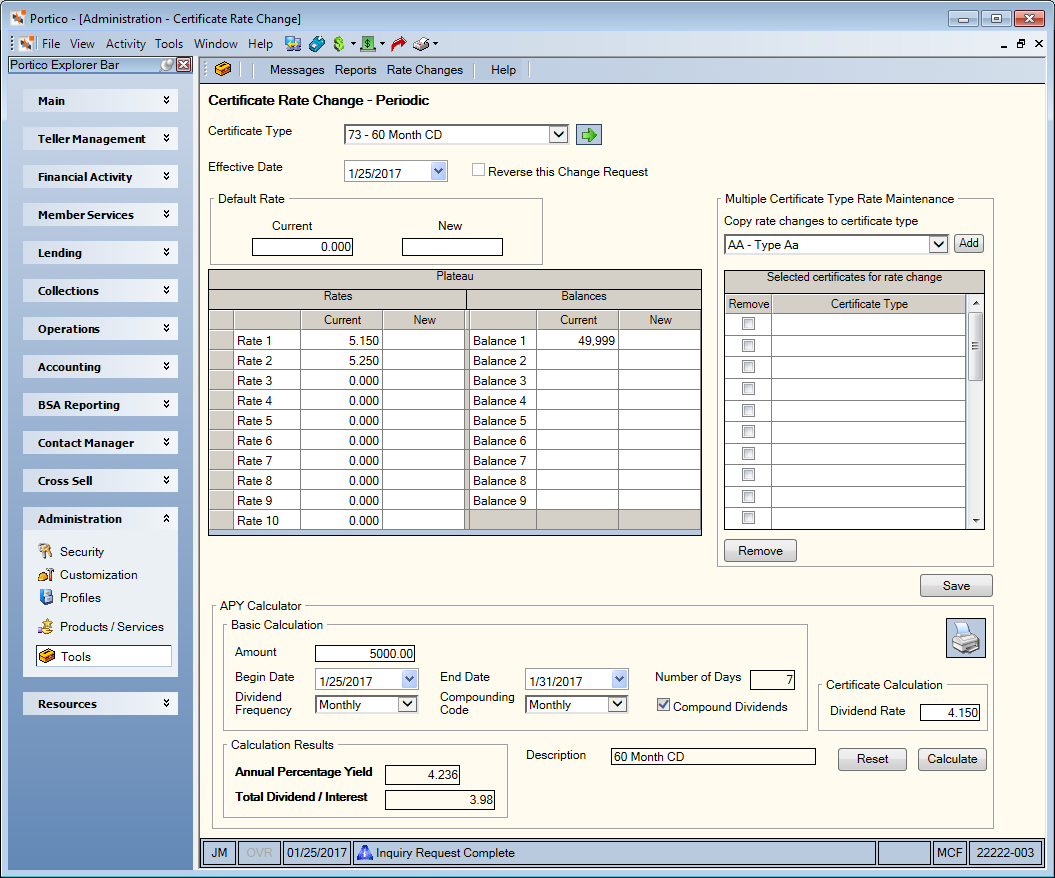Click the New default rate input field
Screen dimensions: 1055x878
point(452,247)
